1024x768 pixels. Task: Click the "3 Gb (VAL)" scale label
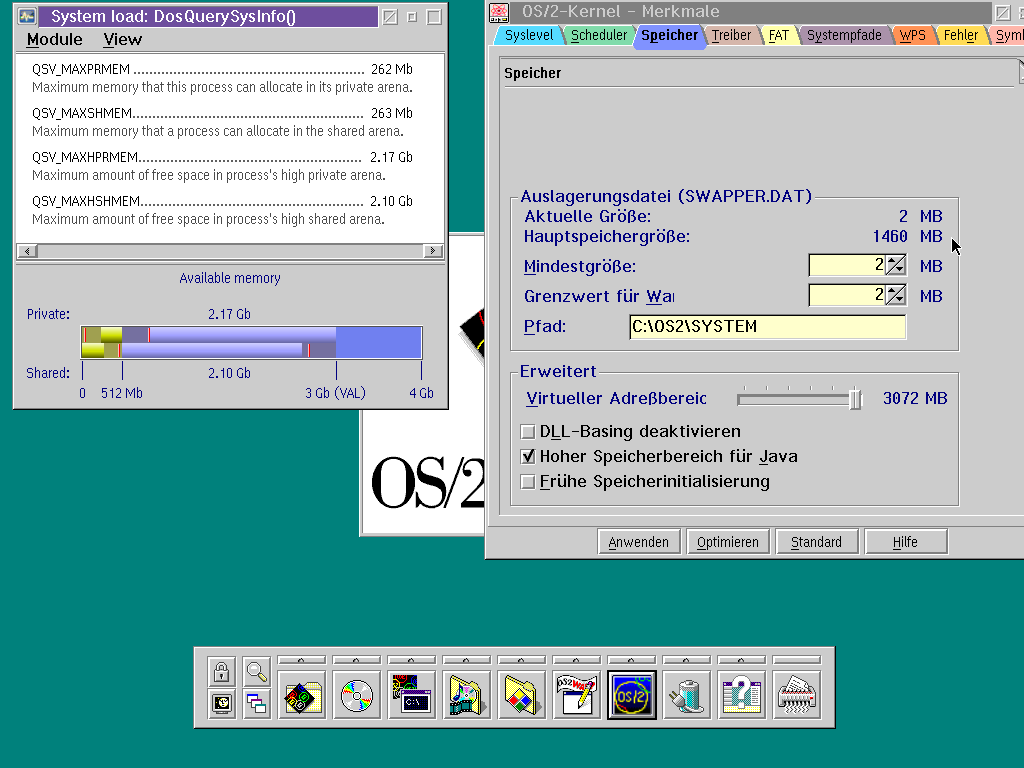(x=335, y=393)
